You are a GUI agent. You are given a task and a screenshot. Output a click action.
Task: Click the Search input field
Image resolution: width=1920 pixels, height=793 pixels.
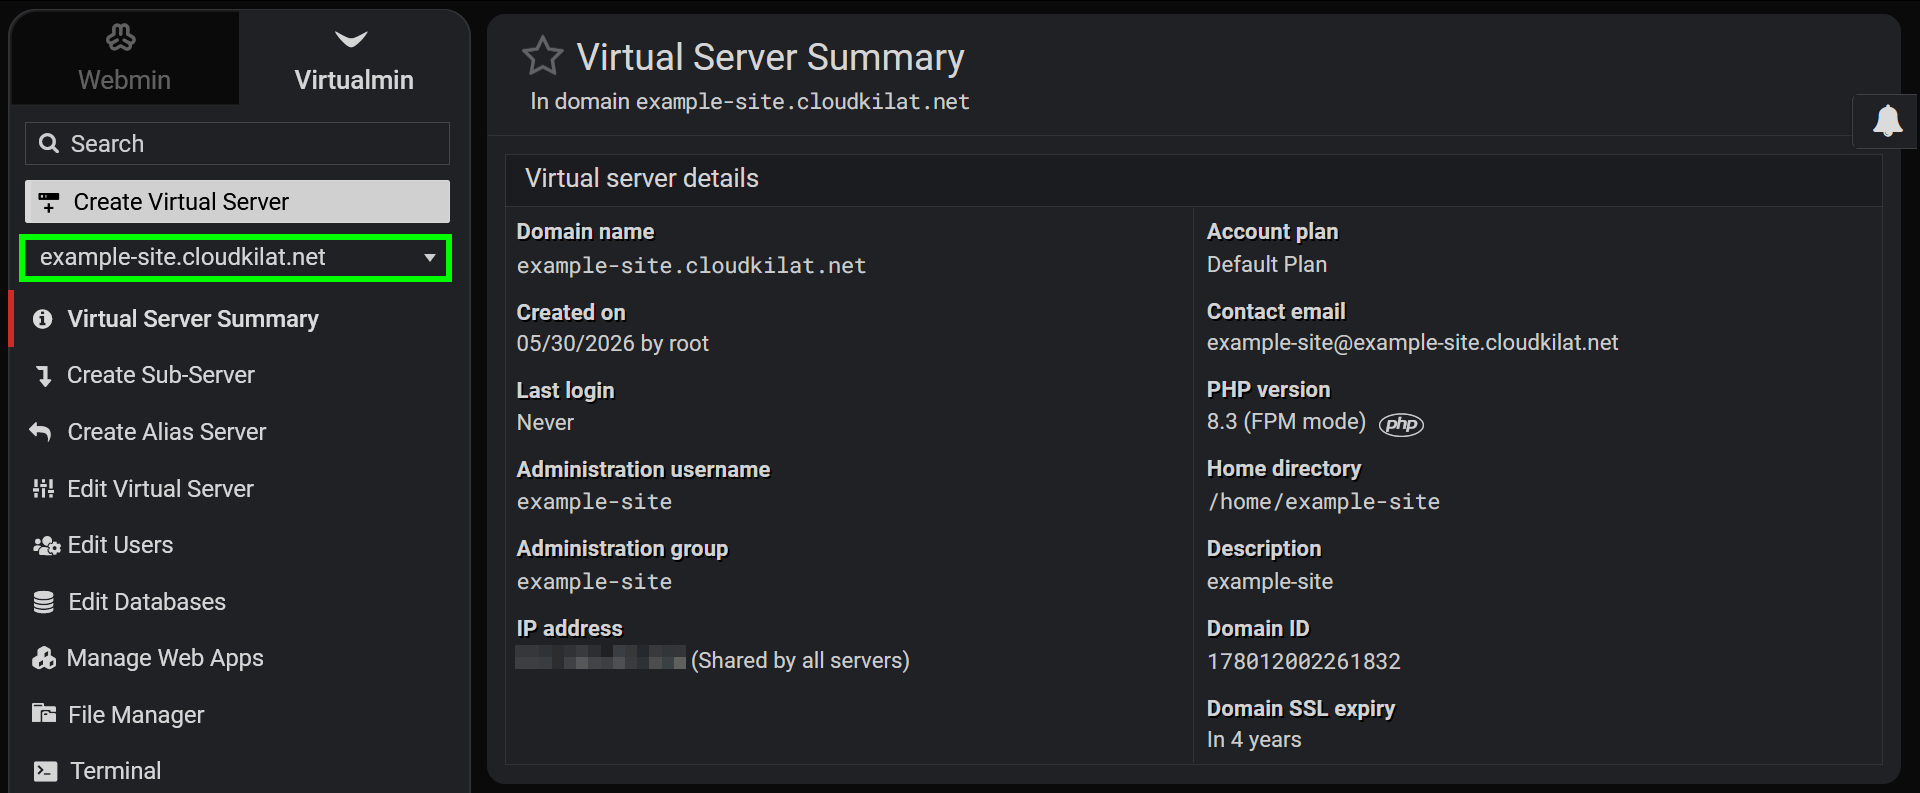tap(237, 144)
